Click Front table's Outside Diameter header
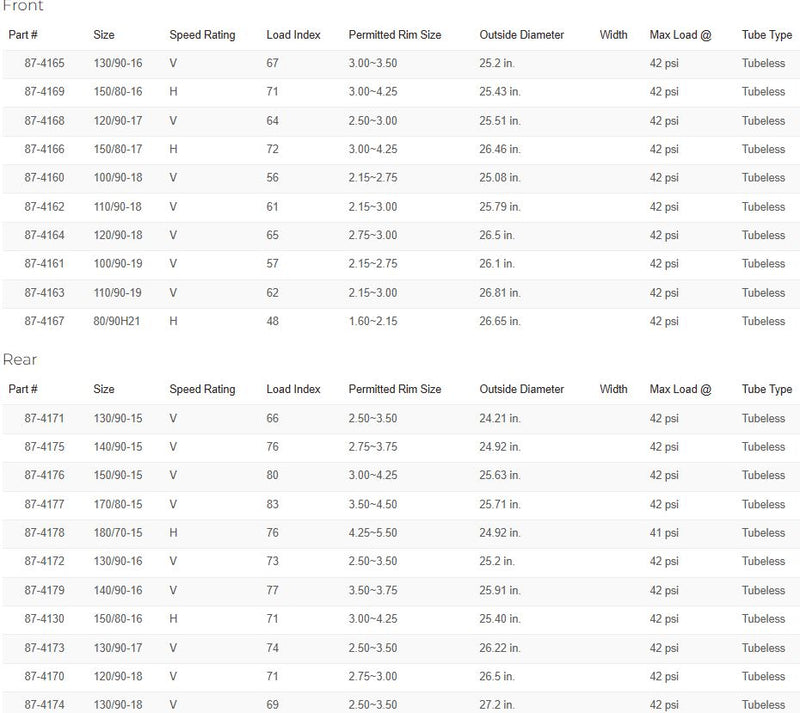The width and height of the screenshot is (800, 713). point(521,35)
